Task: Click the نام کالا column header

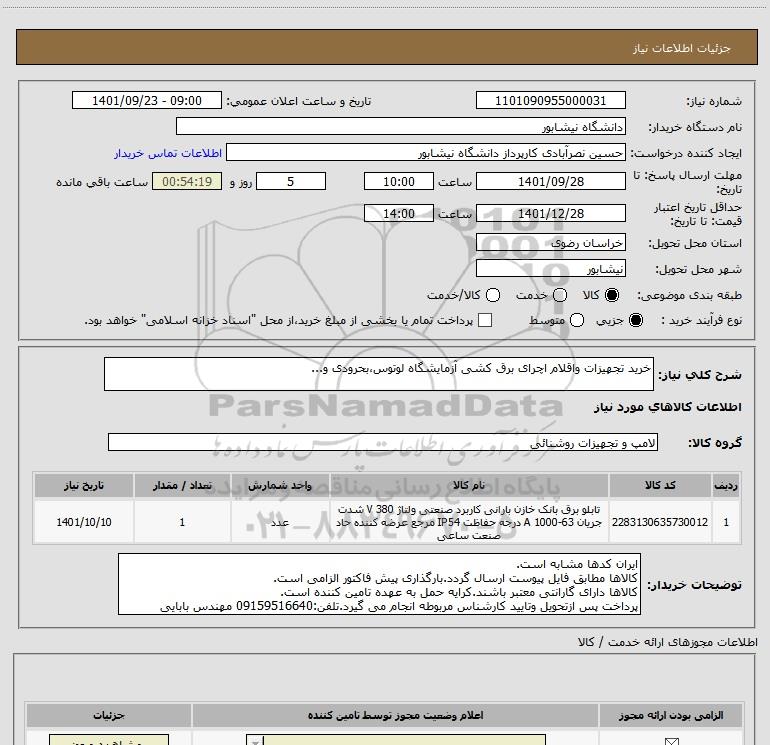Action: click(469, 485)
